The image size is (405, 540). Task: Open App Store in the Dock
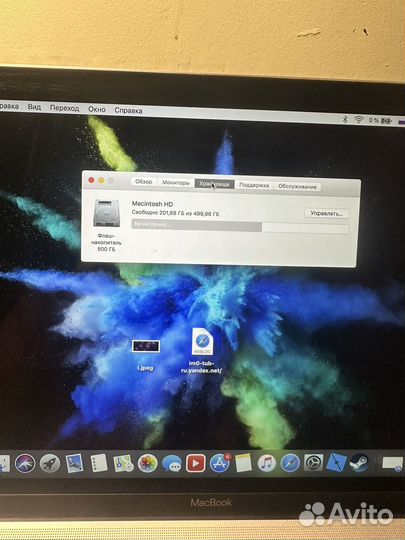click(x=220, y=463)
